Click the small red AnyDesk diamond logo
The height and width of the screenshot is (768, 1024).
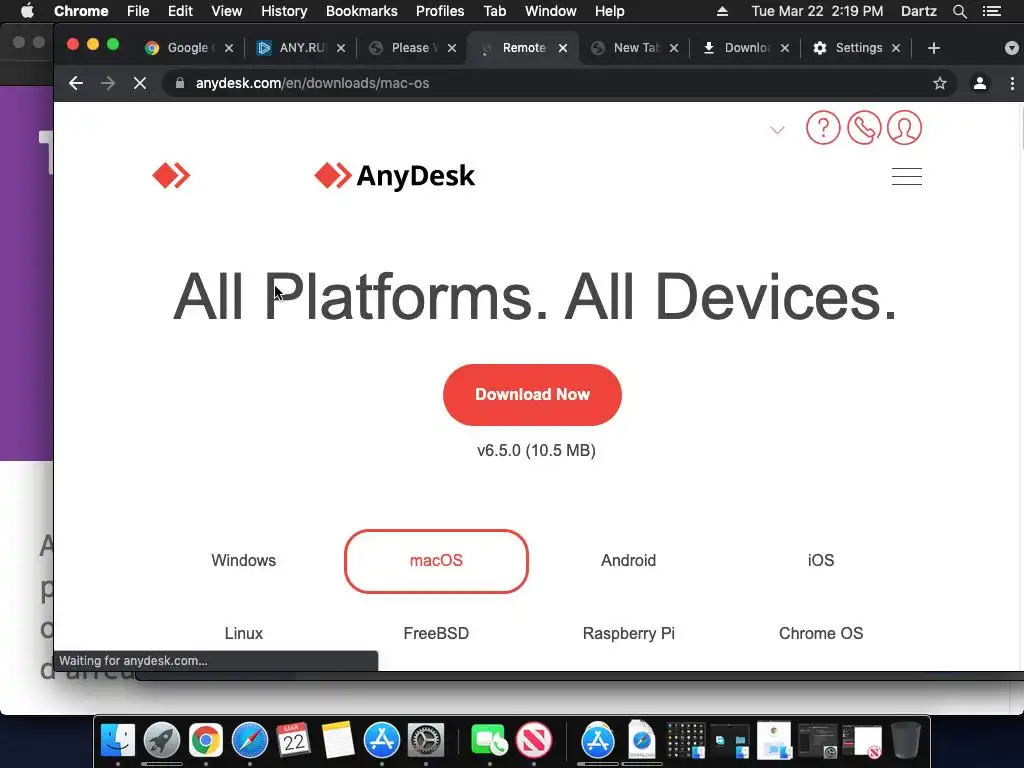(171, 176)
